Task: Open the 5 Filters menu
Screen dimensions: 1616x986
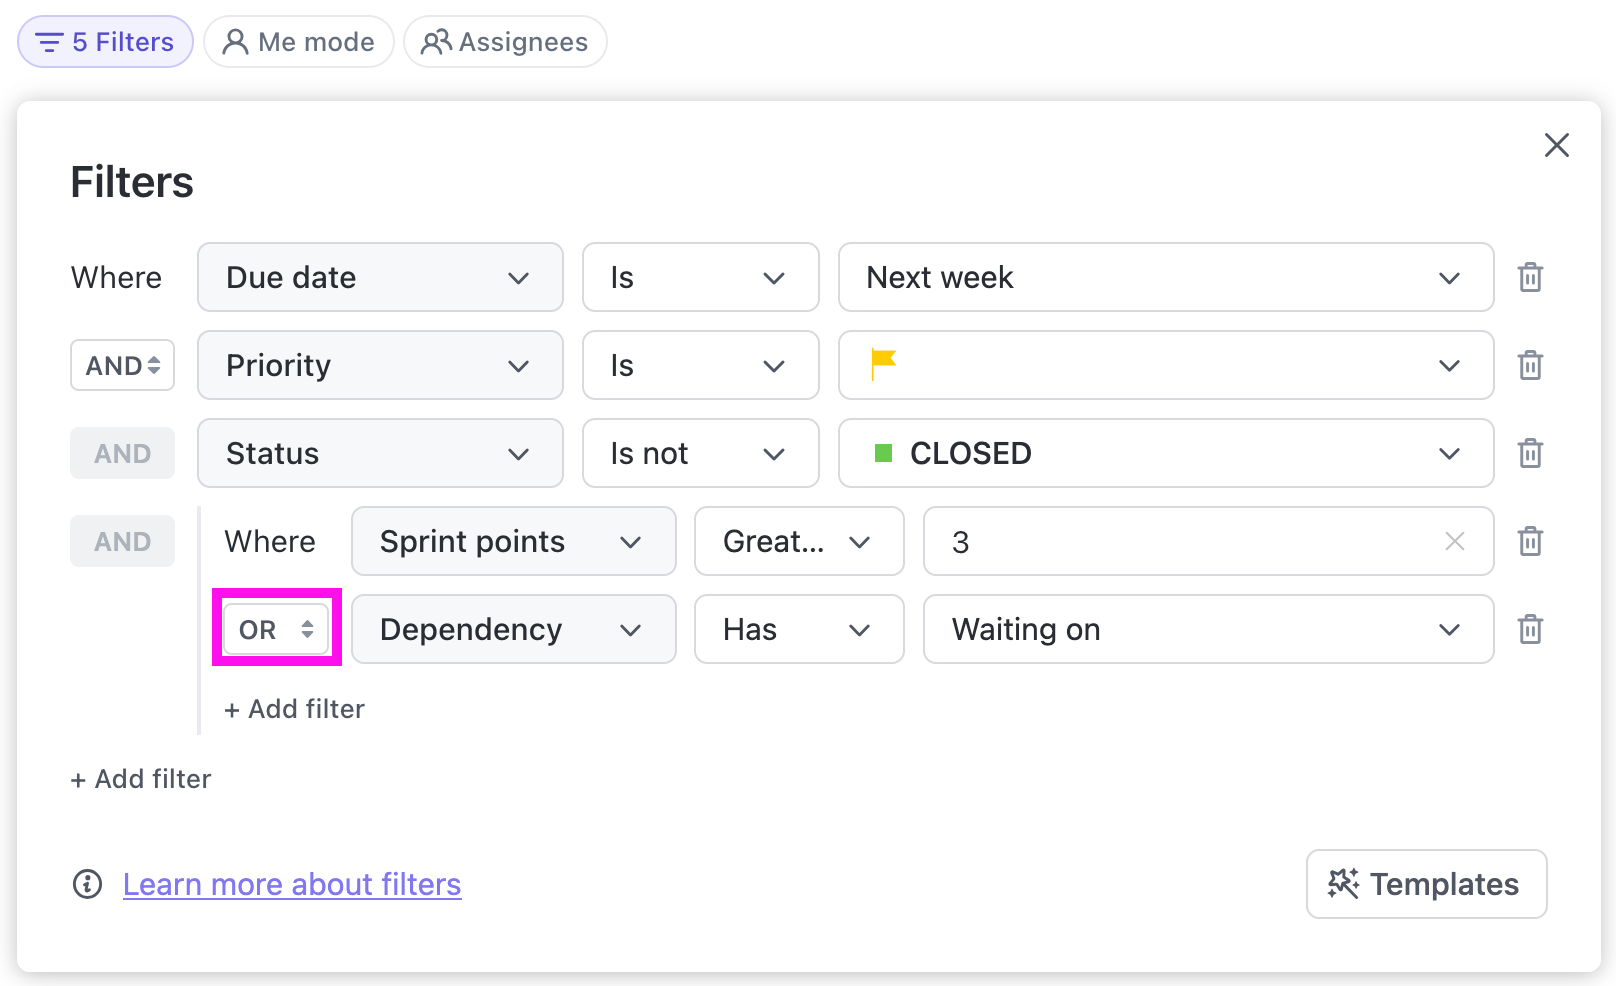Action: pyautogui.click(x=105, y=42)
